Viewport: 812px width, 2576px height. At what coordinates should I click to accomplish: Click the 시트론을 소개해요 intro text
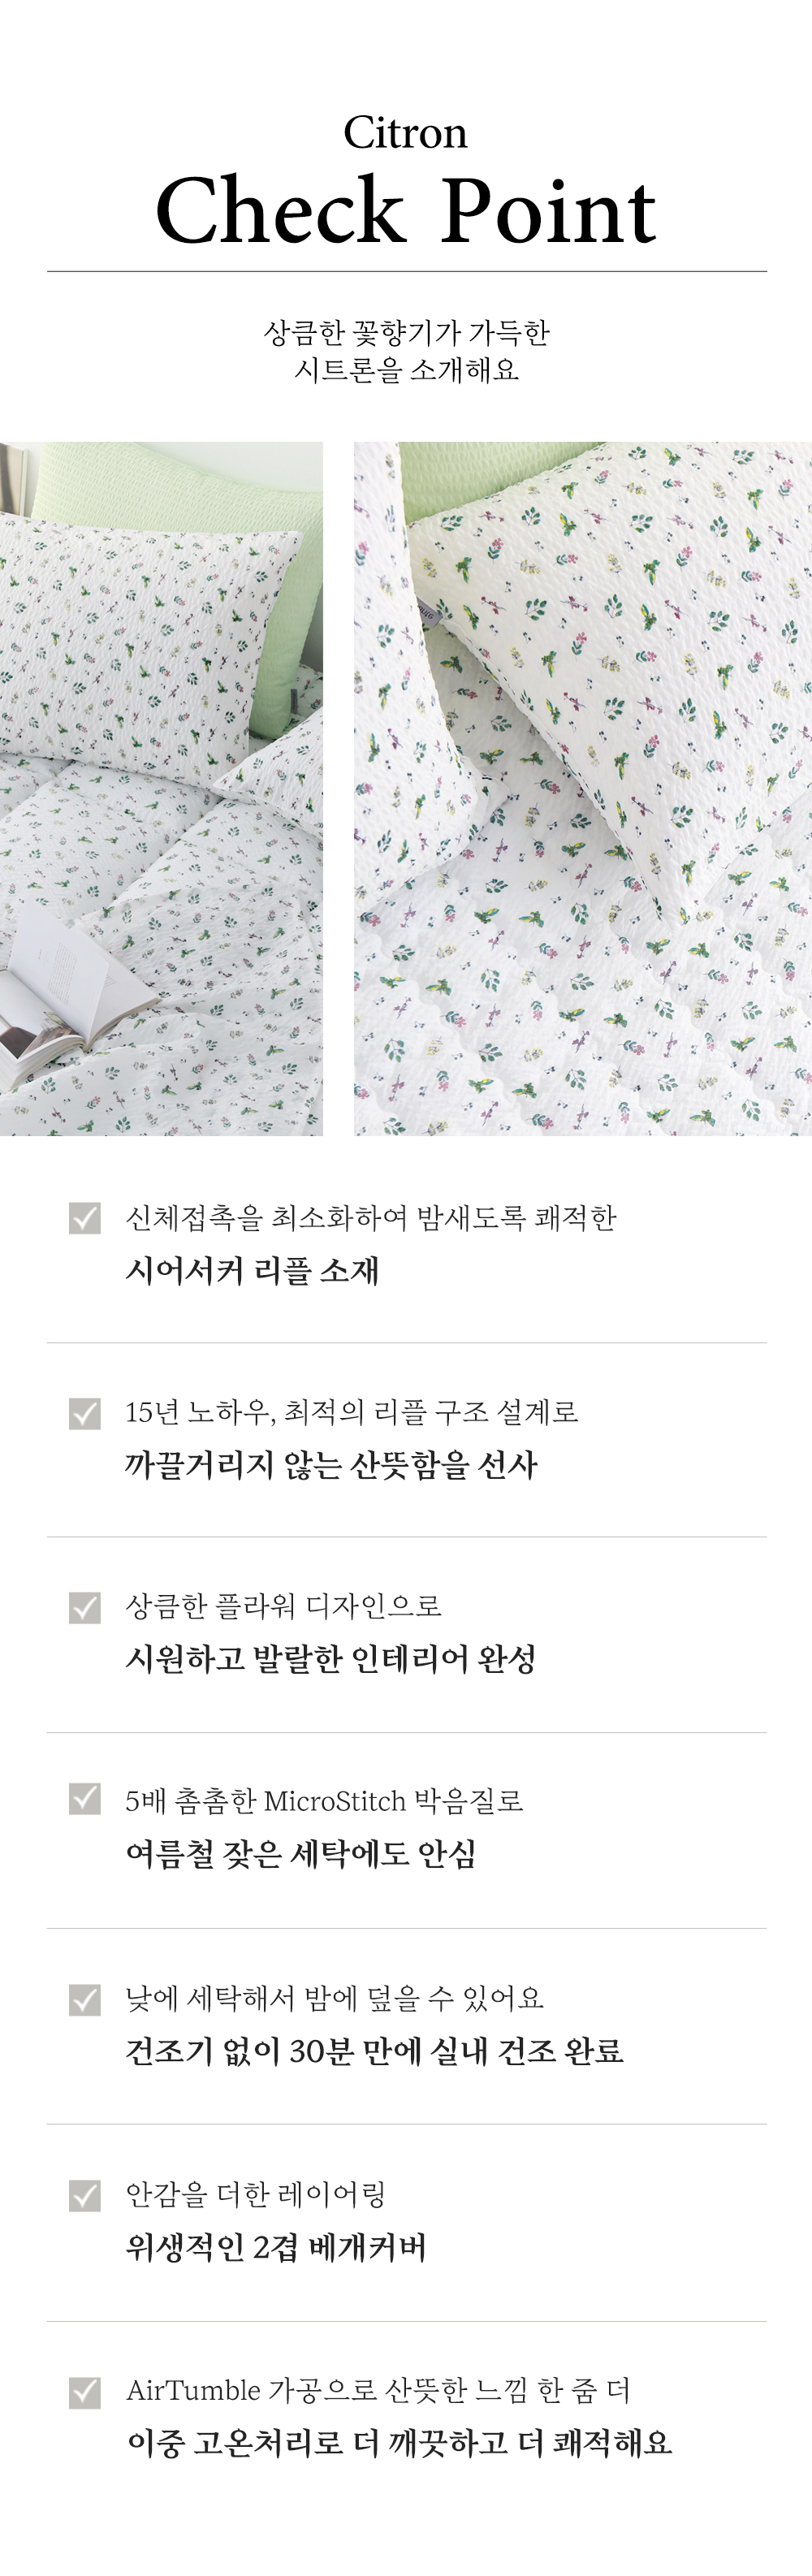click(405, 370)
